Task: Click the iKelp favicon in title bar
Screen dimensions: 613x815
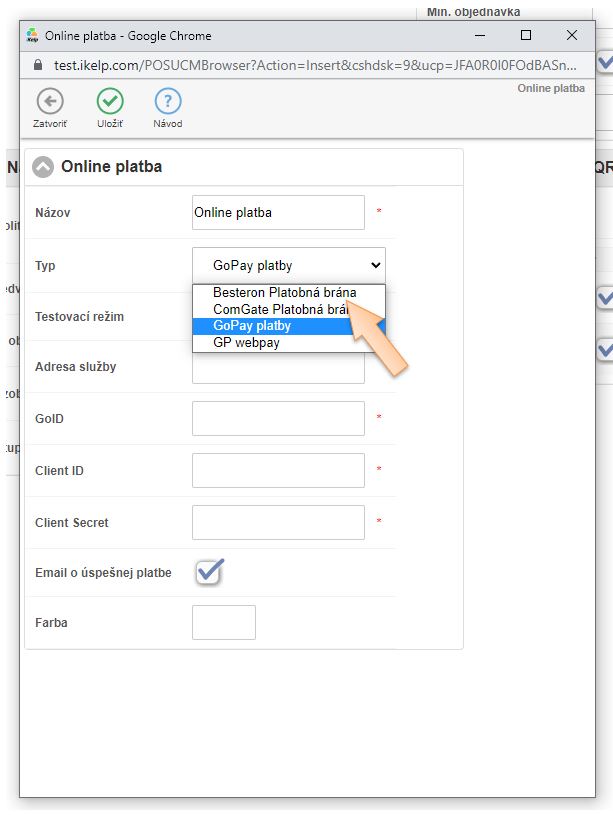Action: pos(32,35)
